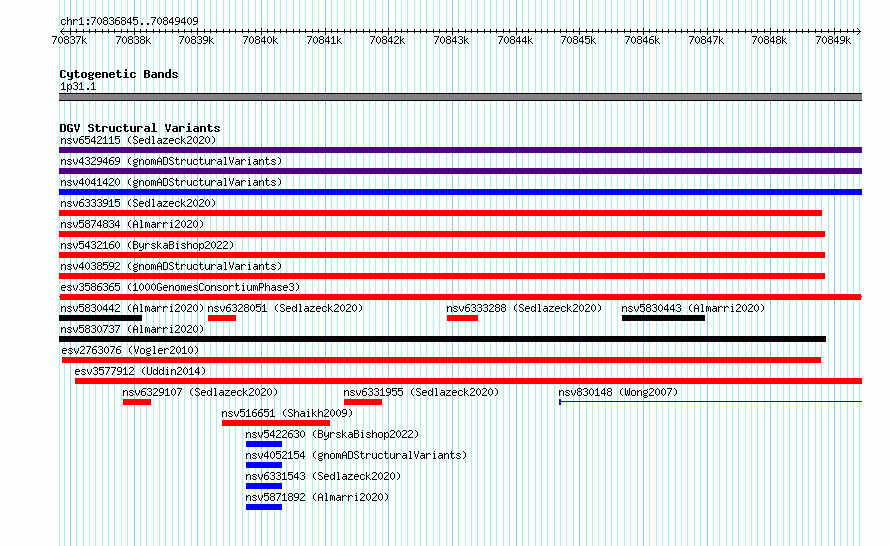This screenshot has height=546, width=890.
Task: Click the small red bar under nsv6329107
Action: [x=137, y=402]
